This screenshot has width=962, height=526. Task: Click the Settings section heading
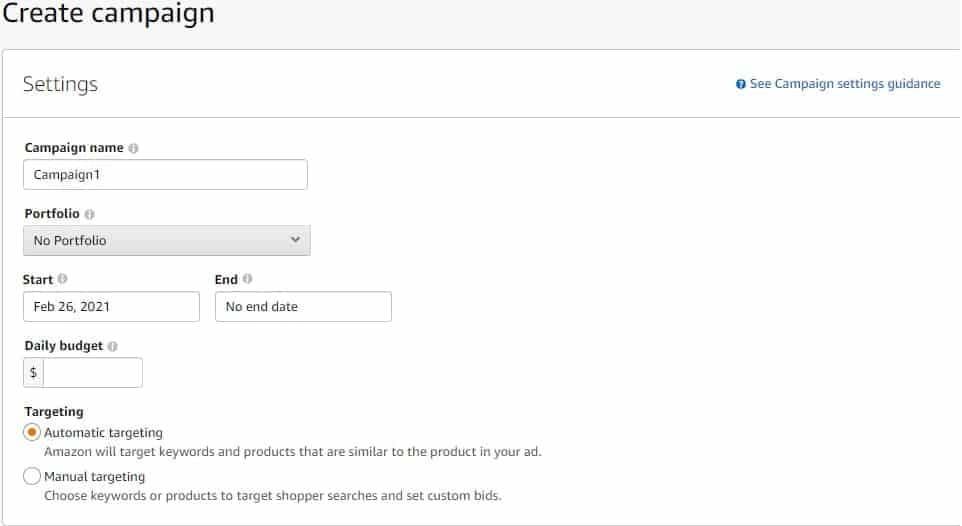coord(60,84)
